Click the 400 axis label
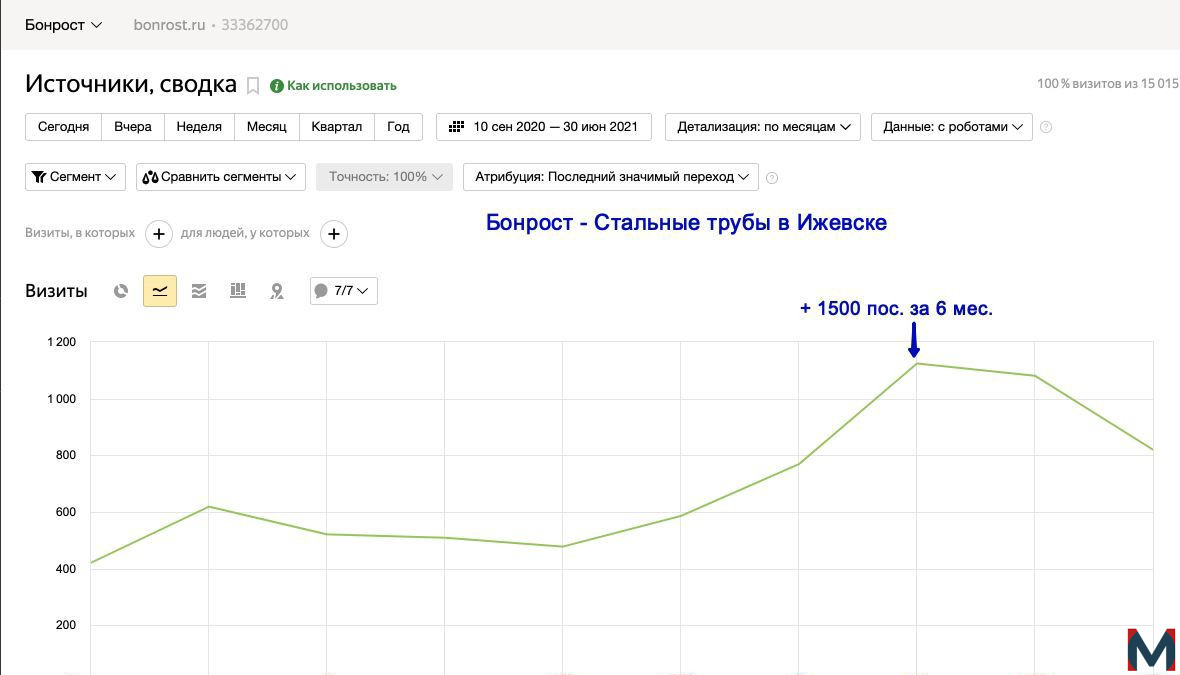Image resolution: width=1180 pixels, height=675 pixels. [65, 569]
